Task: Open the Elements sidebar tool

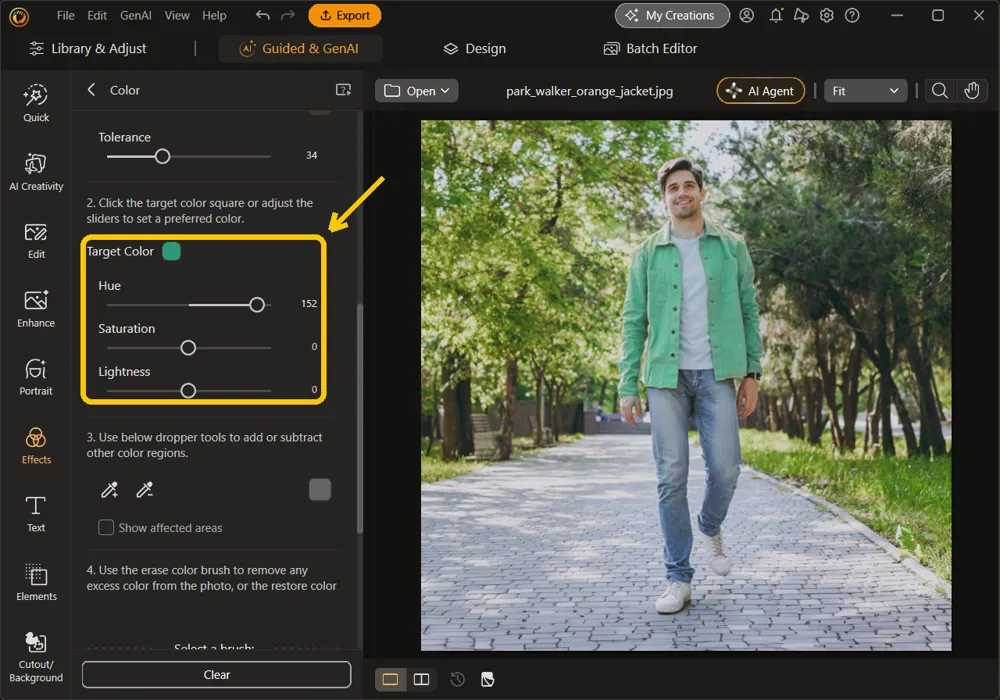Action: point(36,582)
